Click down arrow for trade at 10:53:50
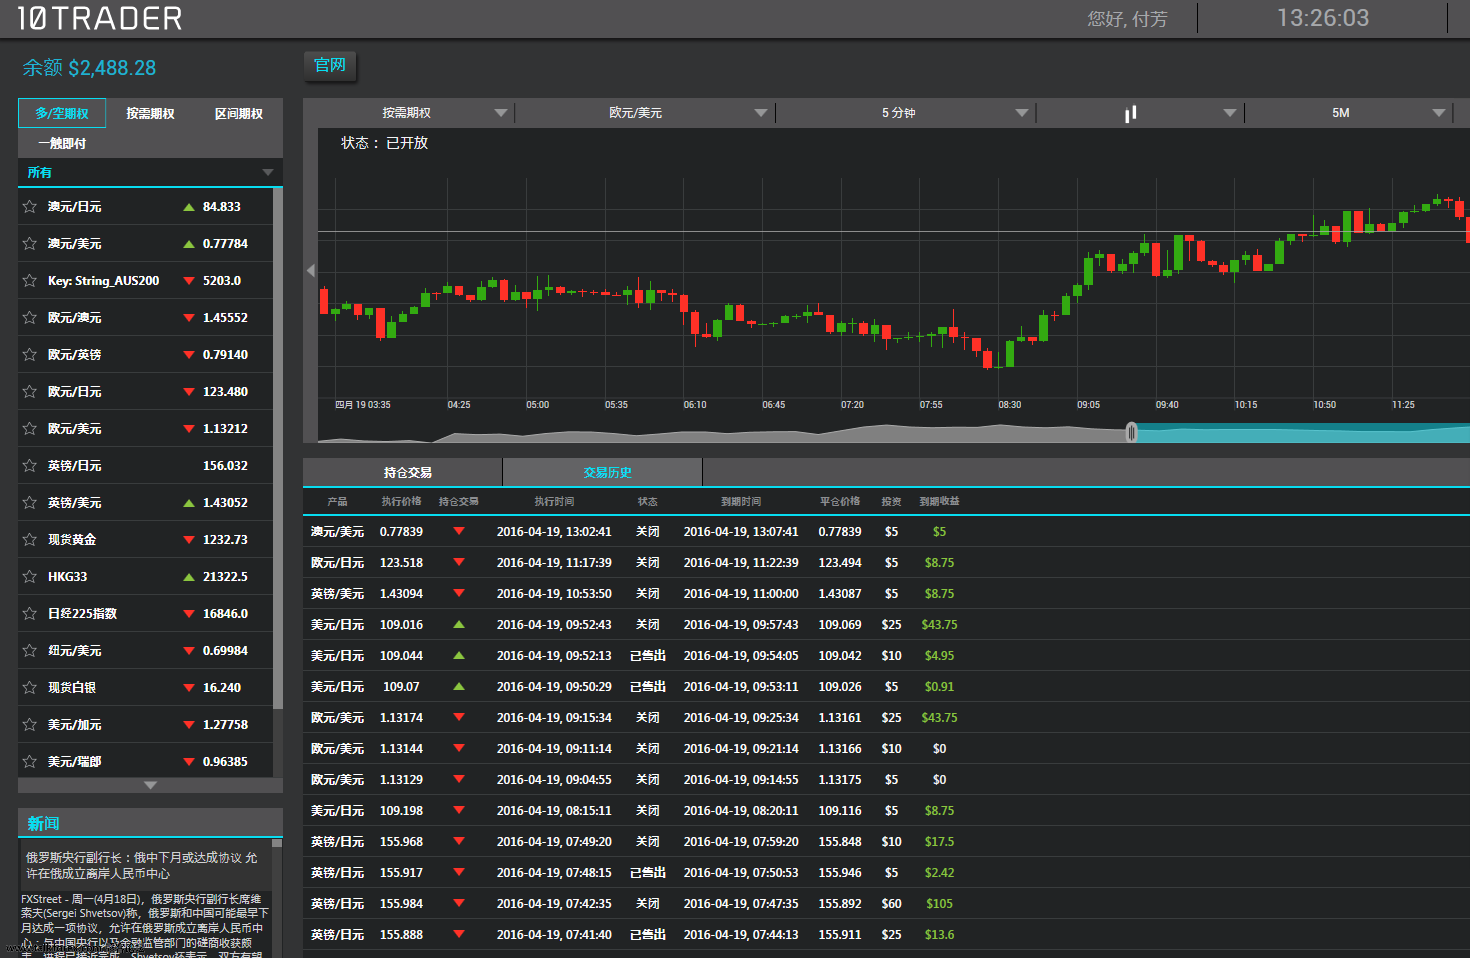 tap(459, 593)
